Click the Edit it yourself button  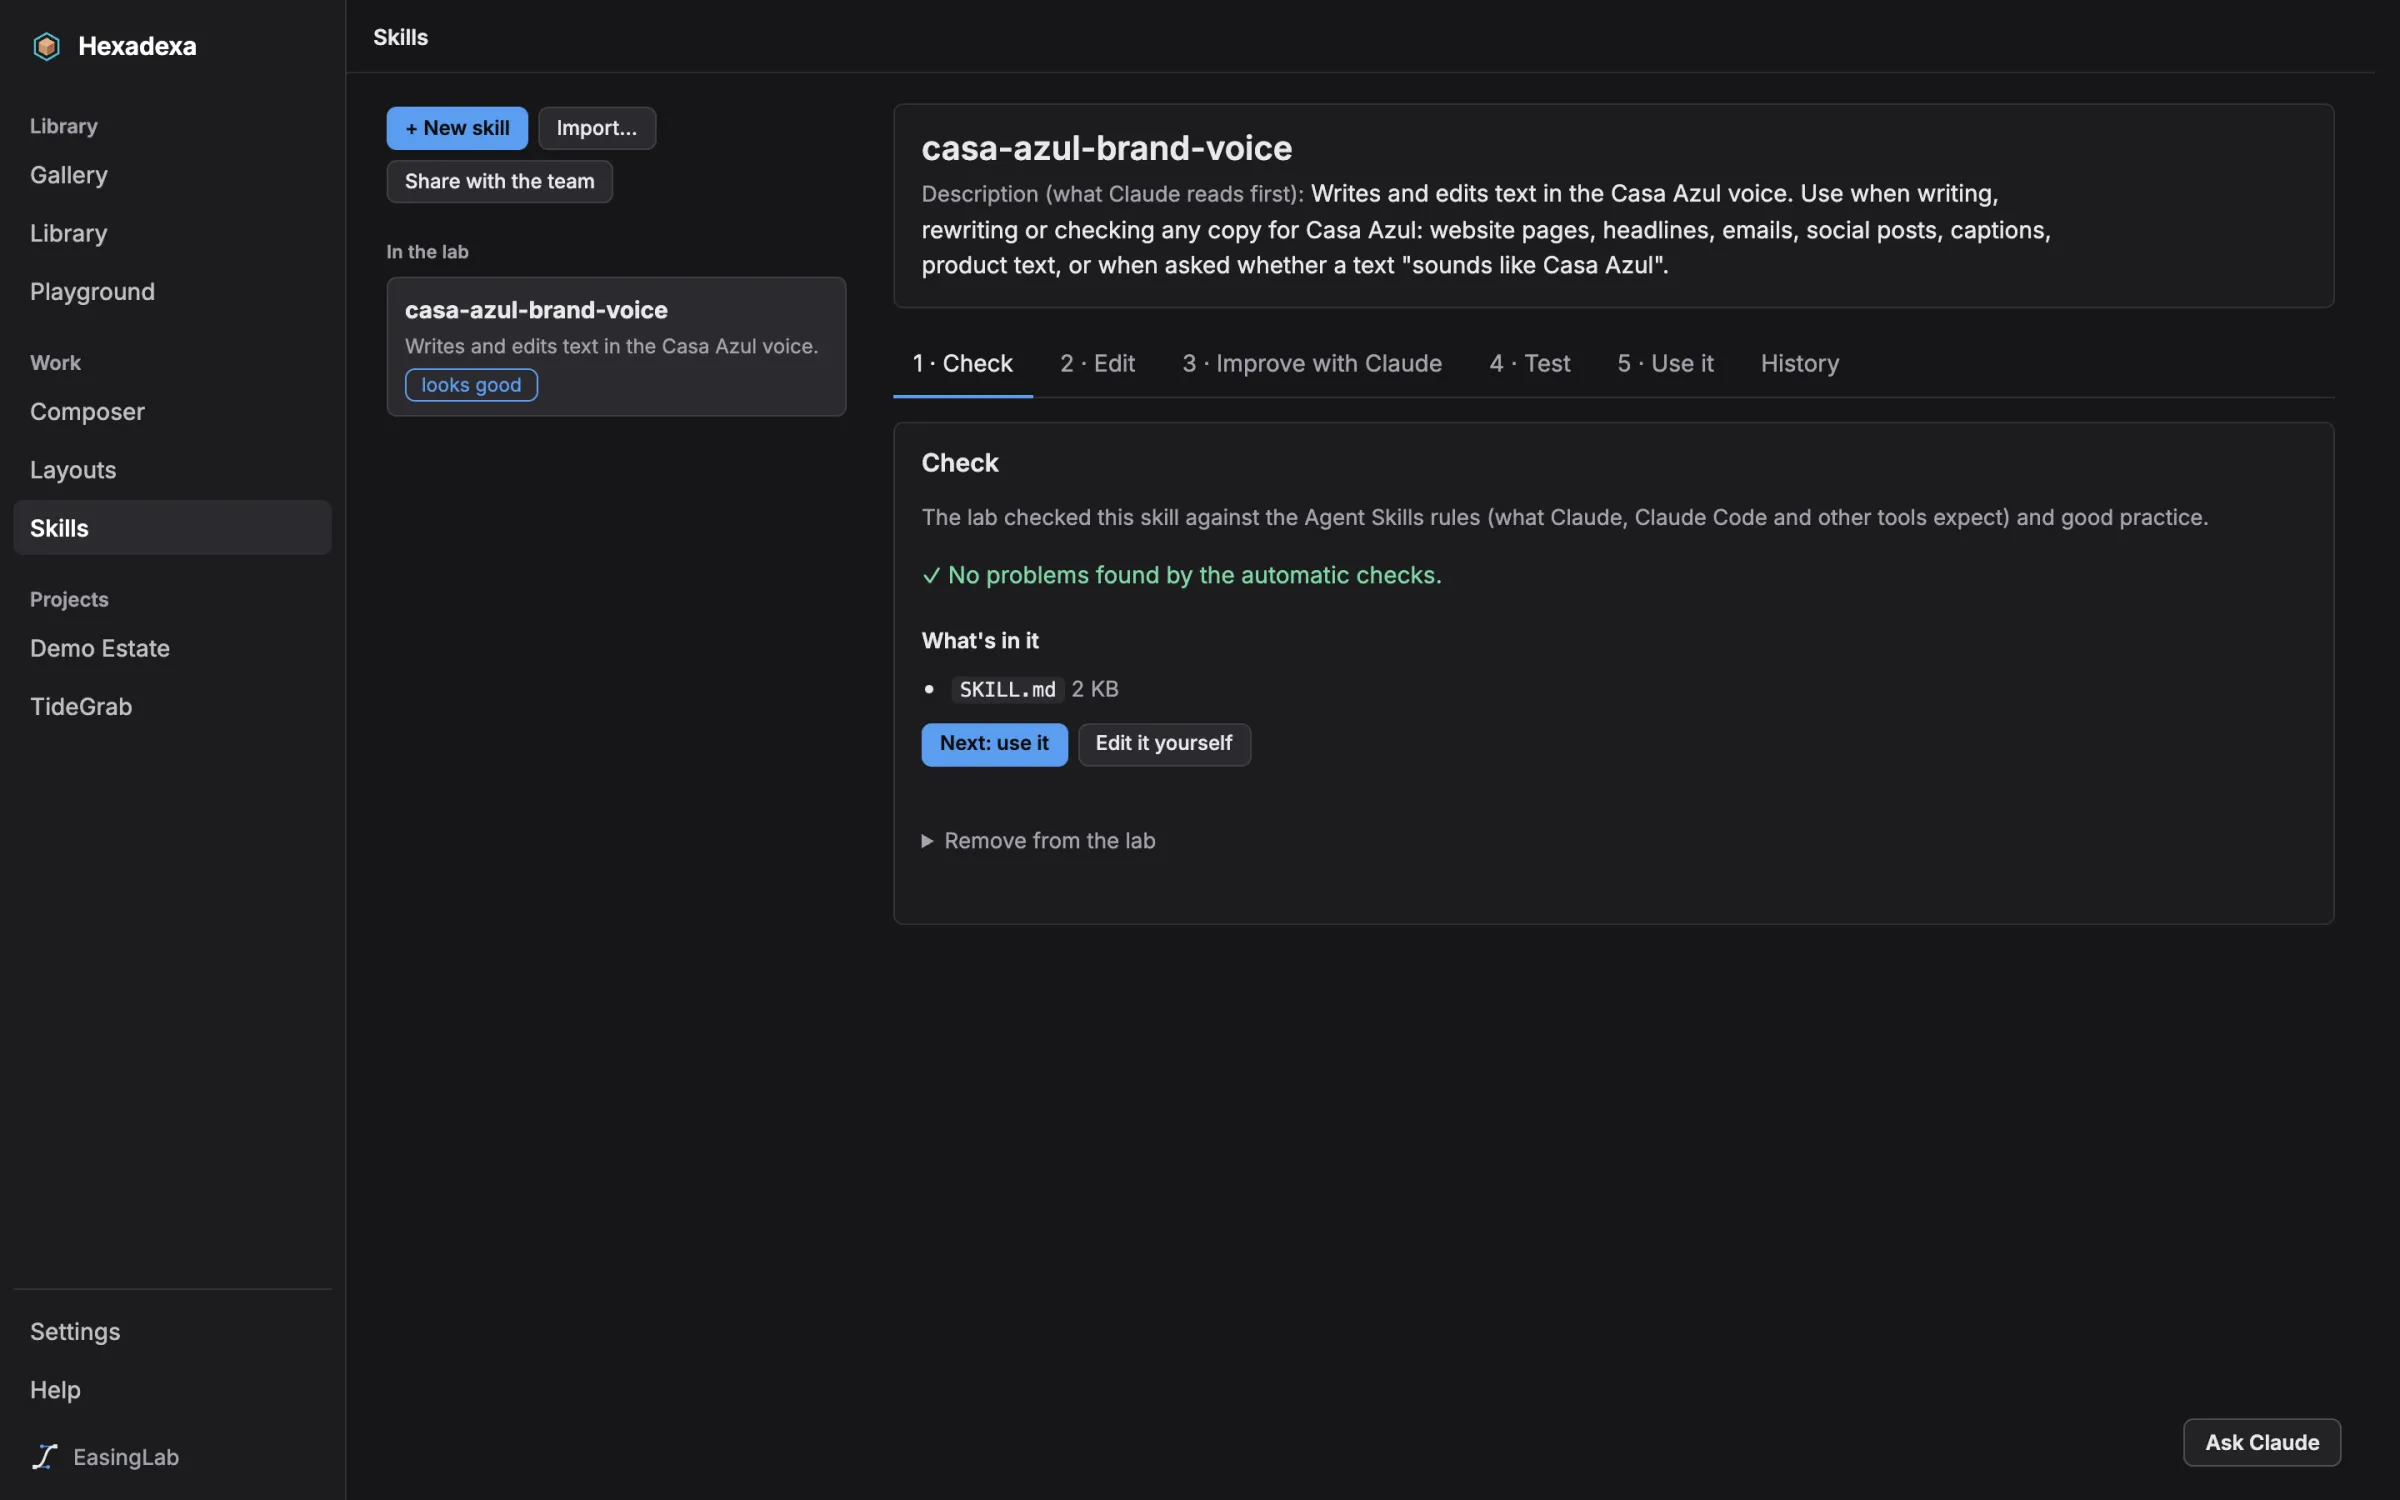tap(1164, 744)
